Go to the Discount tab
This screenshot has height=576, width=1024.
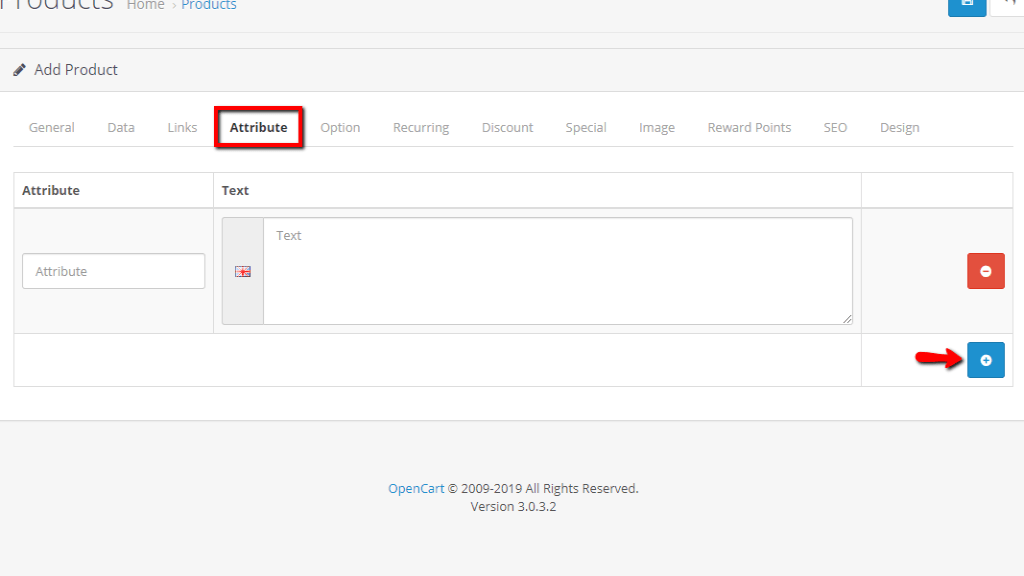point(507,127)
